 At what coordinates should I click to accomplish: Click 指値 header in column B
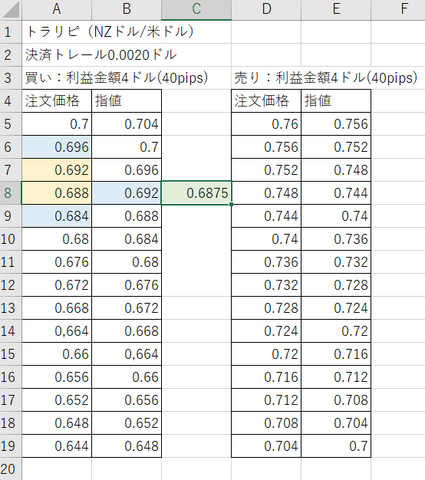click(x=127, y=101)
